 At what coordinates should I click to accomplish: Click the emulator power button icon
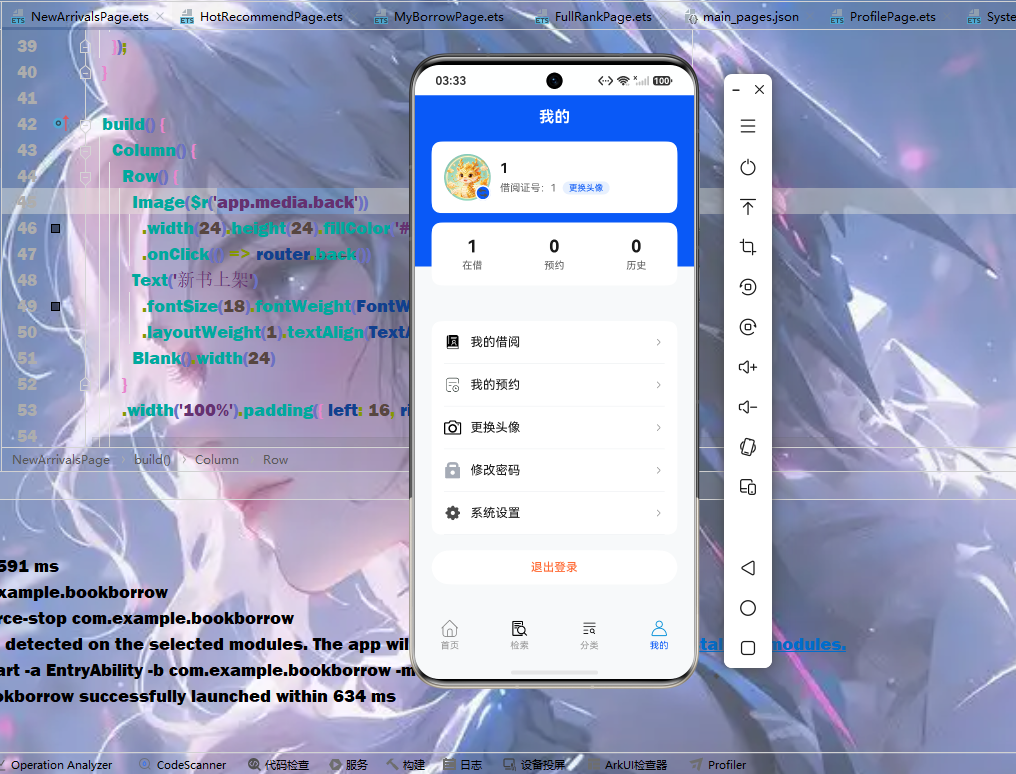748,167
